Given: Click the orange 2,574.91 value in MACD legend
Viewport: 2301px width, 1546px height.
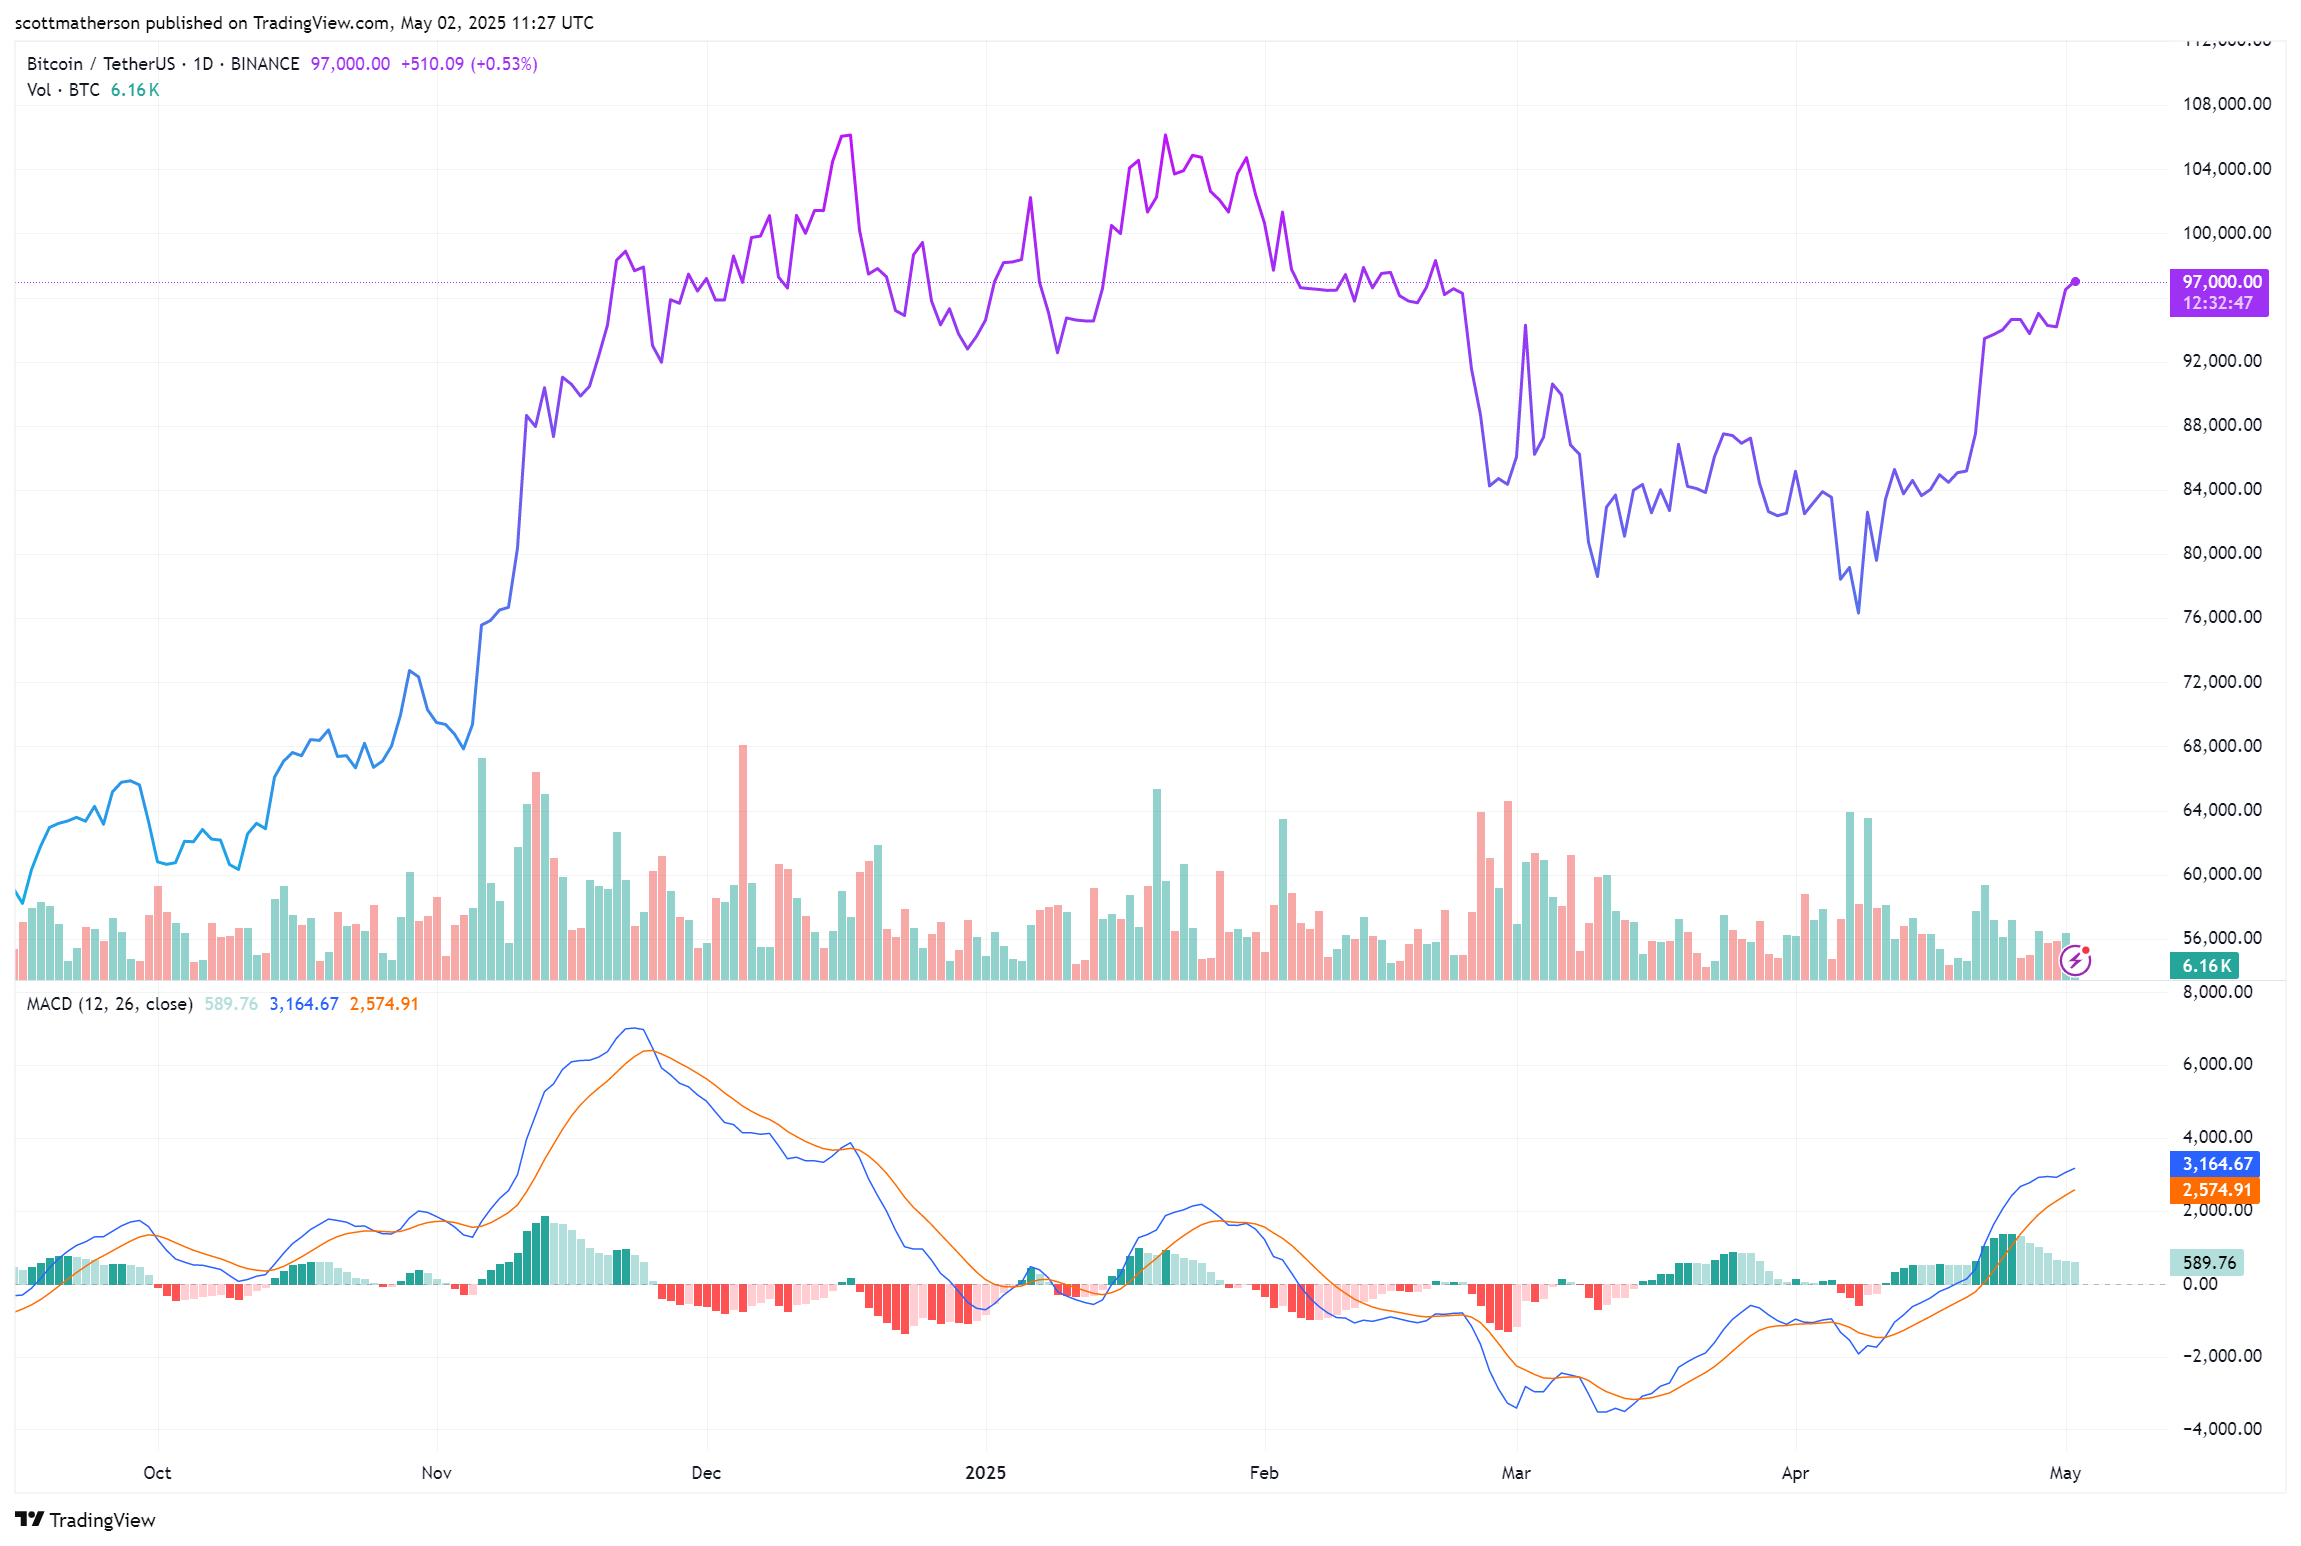Looking at the screenshot, I should [x=384, y=1004].
